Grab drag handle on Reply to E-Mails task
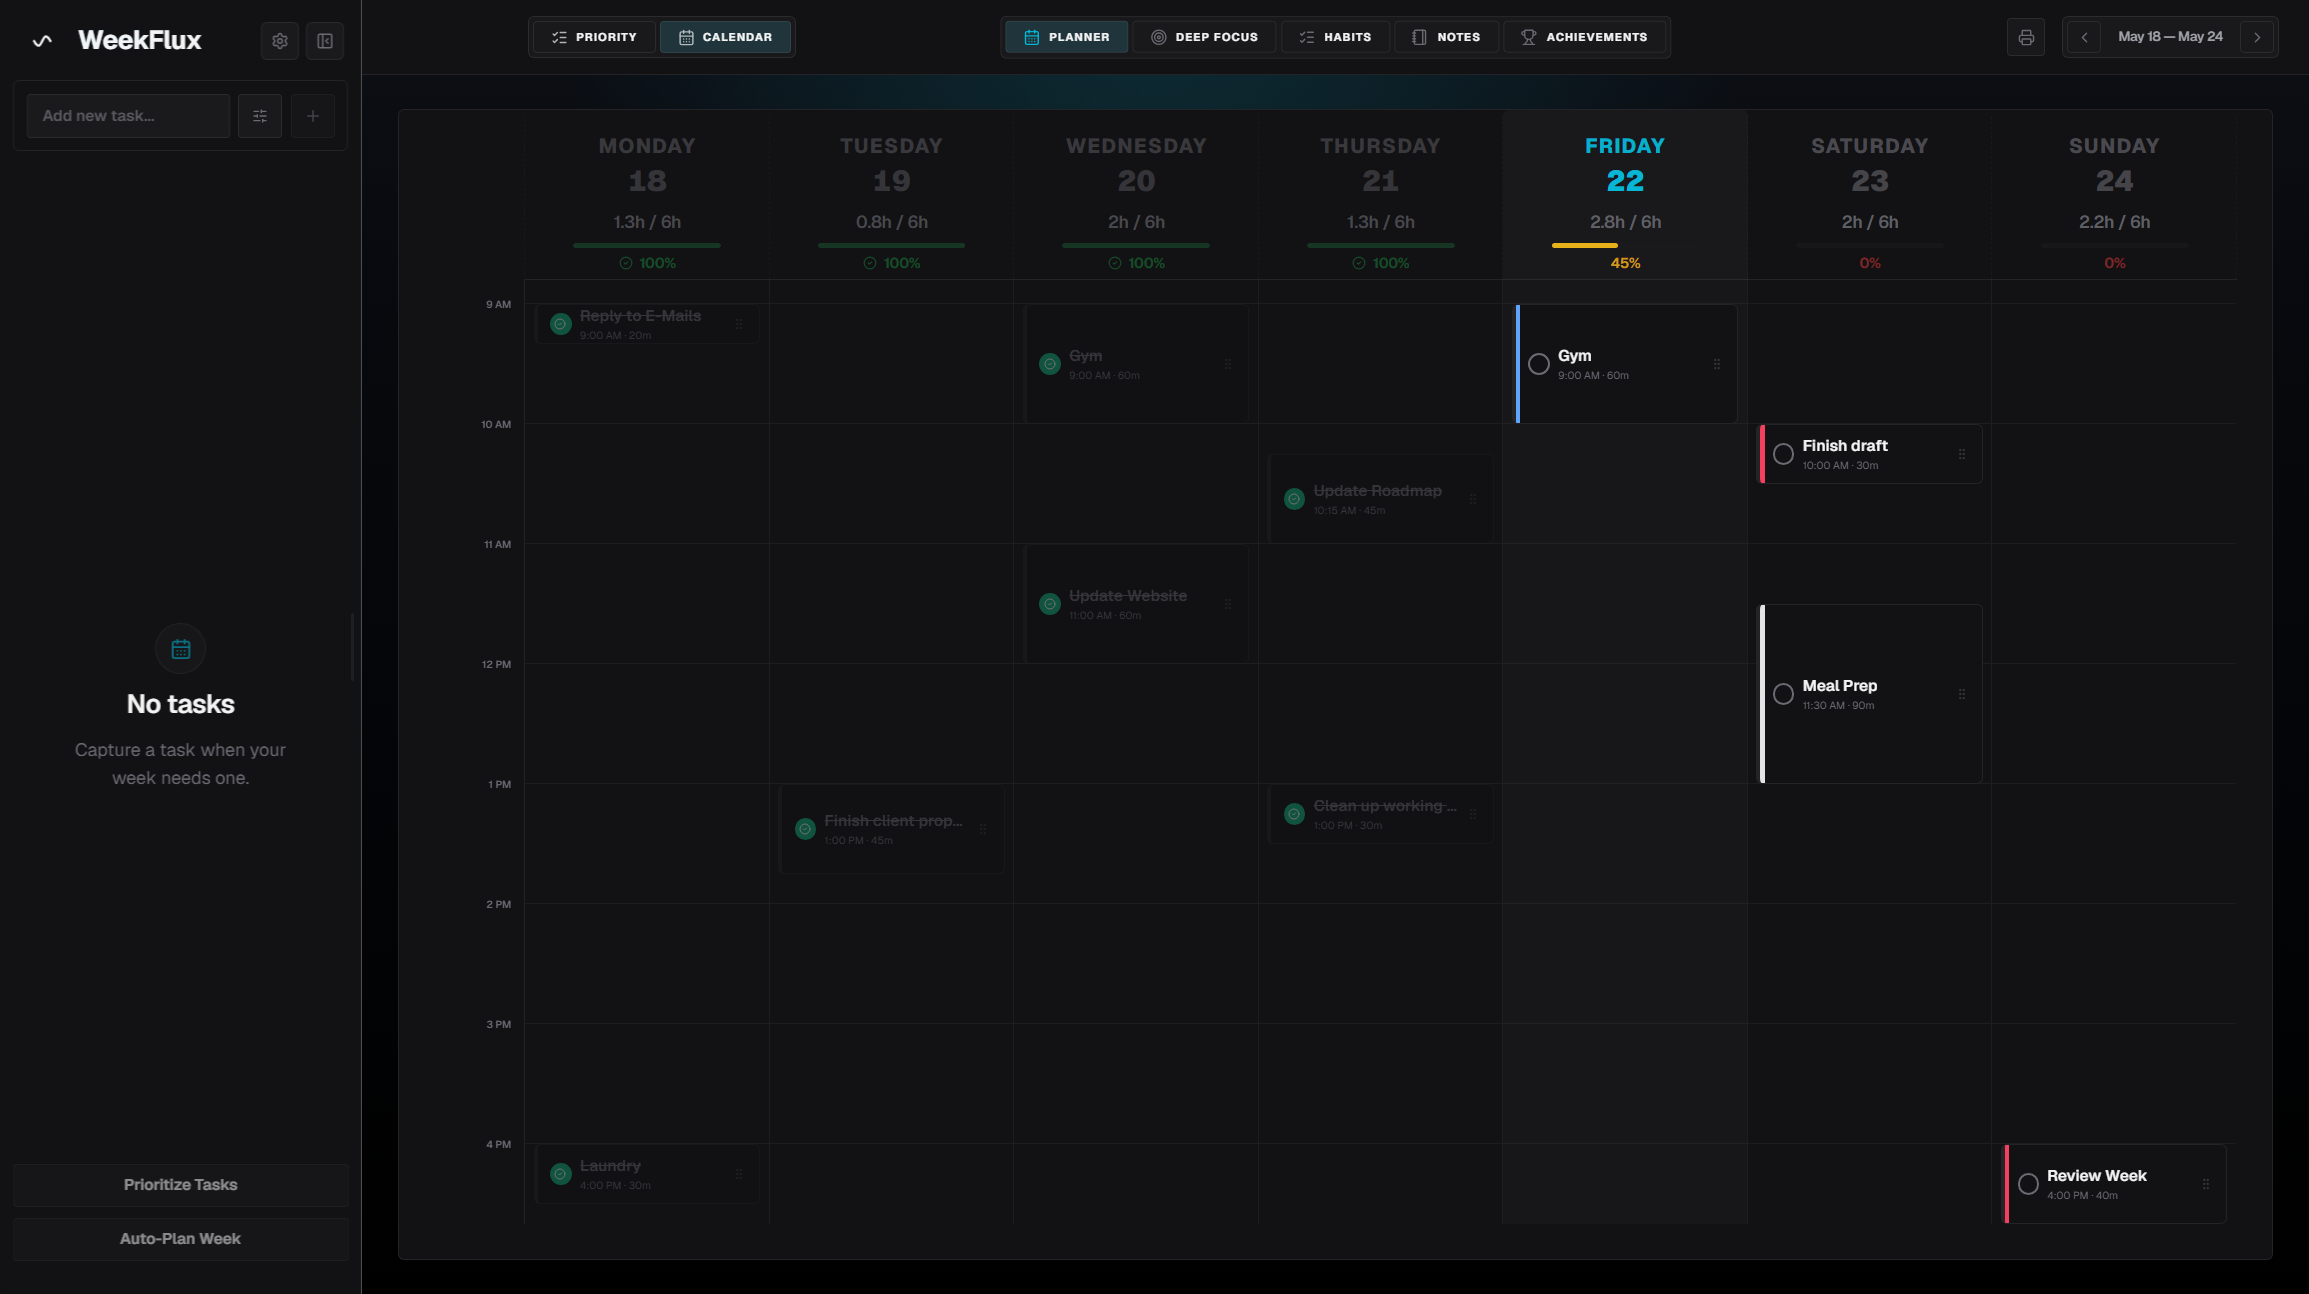 739,324
